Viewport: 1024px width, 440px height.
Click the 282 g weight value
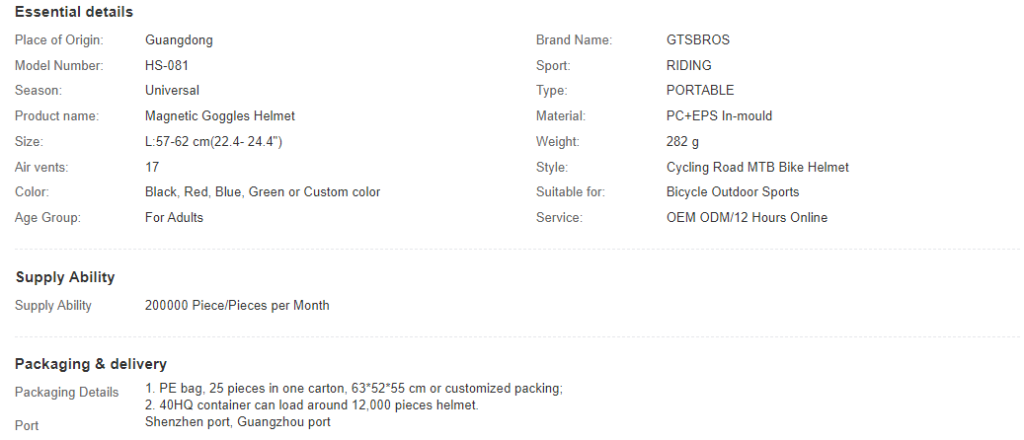tap(682, 142)
